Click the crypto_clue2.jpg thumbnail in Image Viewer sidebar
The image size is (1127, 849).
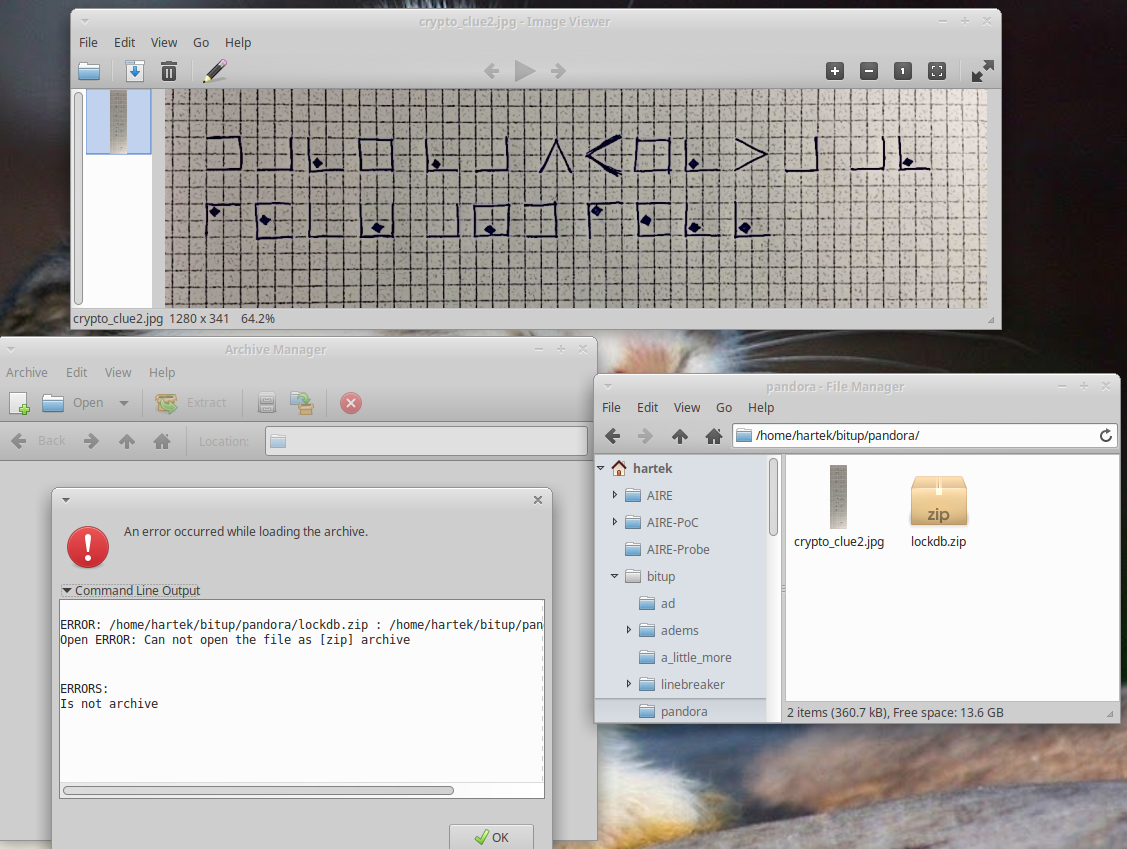coord(118,121)
